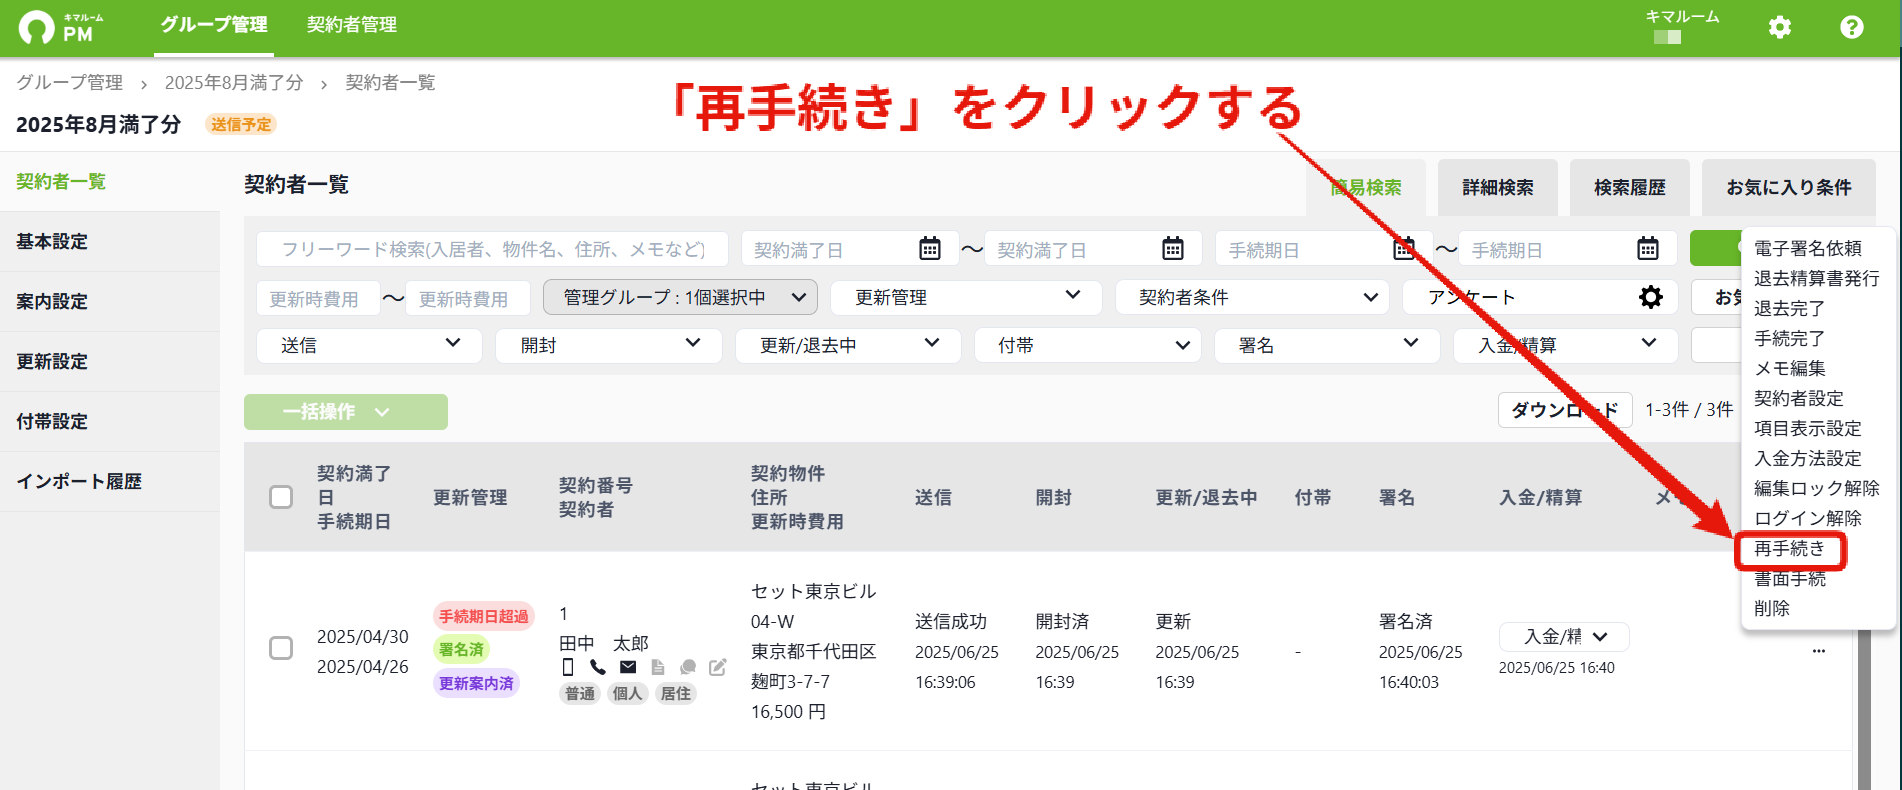The width and height of the screenshot is (1902, 790).
Task: Select the お気に入り条件 tab
Action: click(1789, 187)
